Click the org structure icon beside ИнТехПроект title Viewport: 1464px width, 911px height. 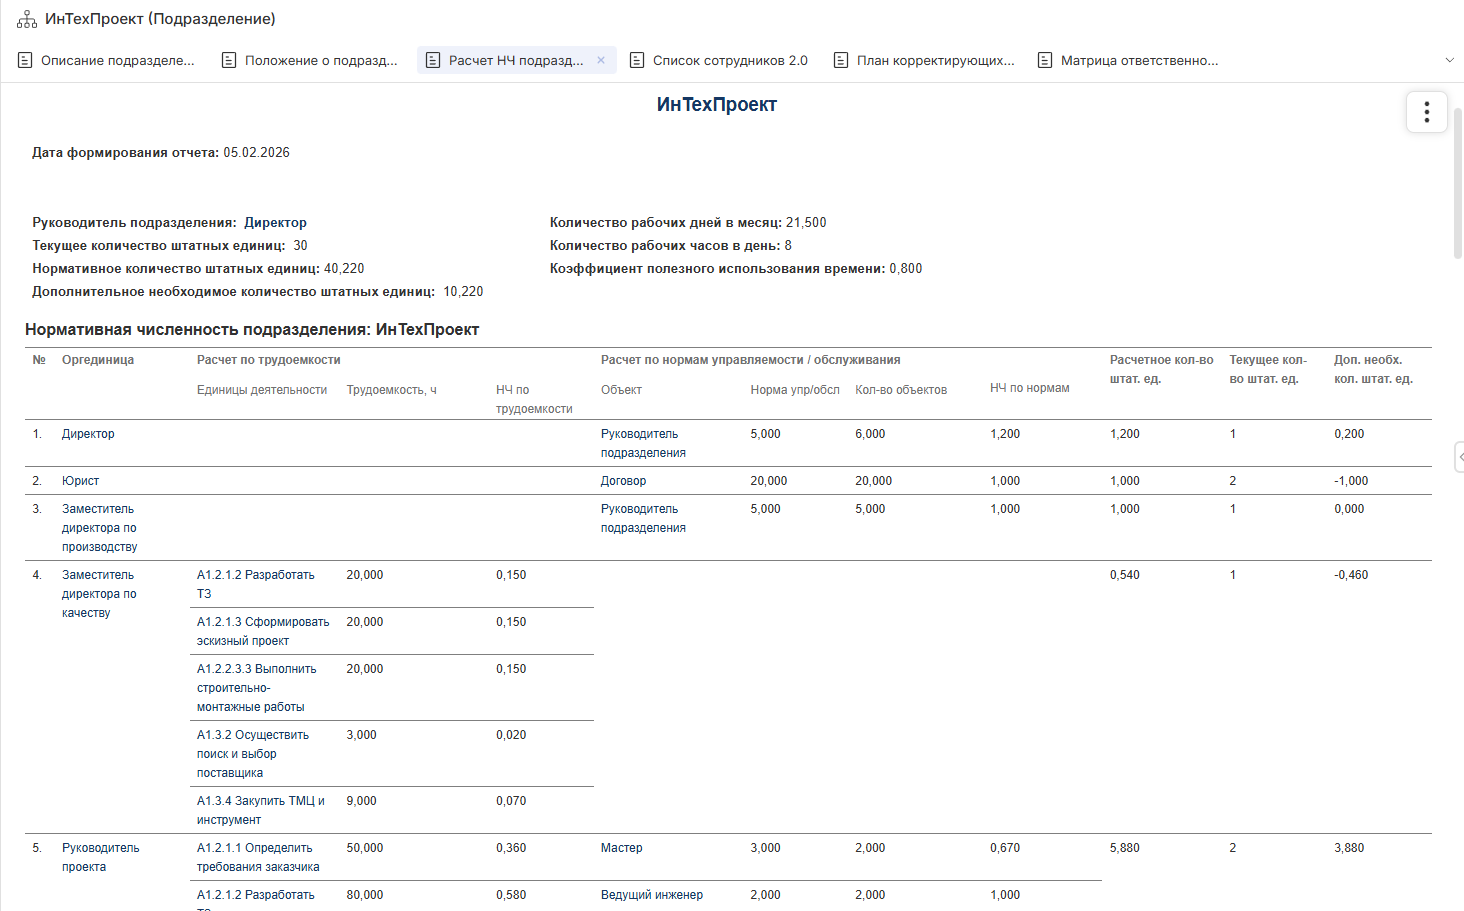pos(27,20)
